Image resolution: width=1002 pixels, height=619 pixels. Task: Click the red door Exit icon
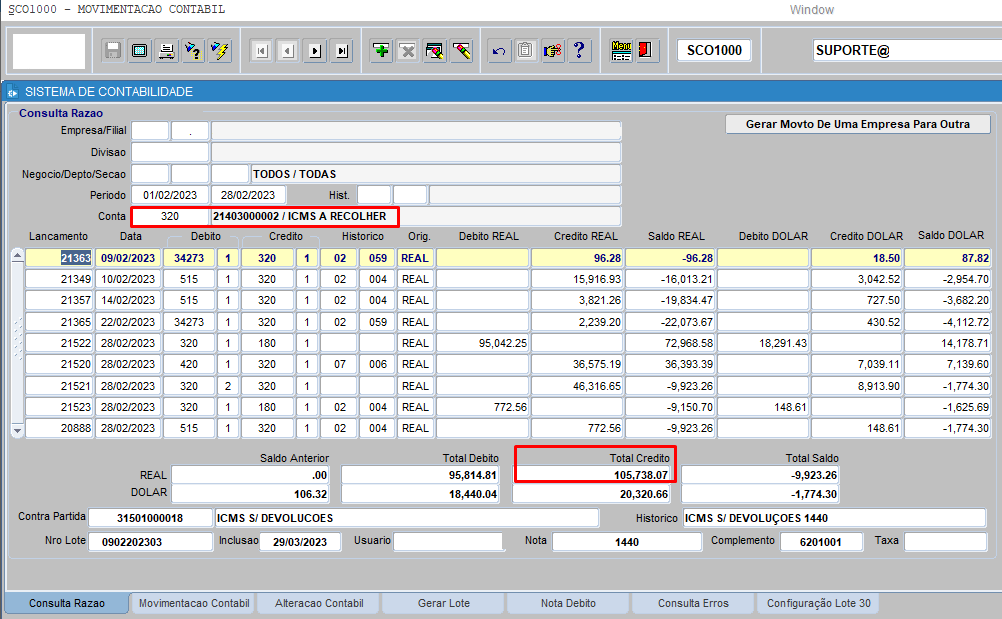pyautogui.click(x=645, y=50)
